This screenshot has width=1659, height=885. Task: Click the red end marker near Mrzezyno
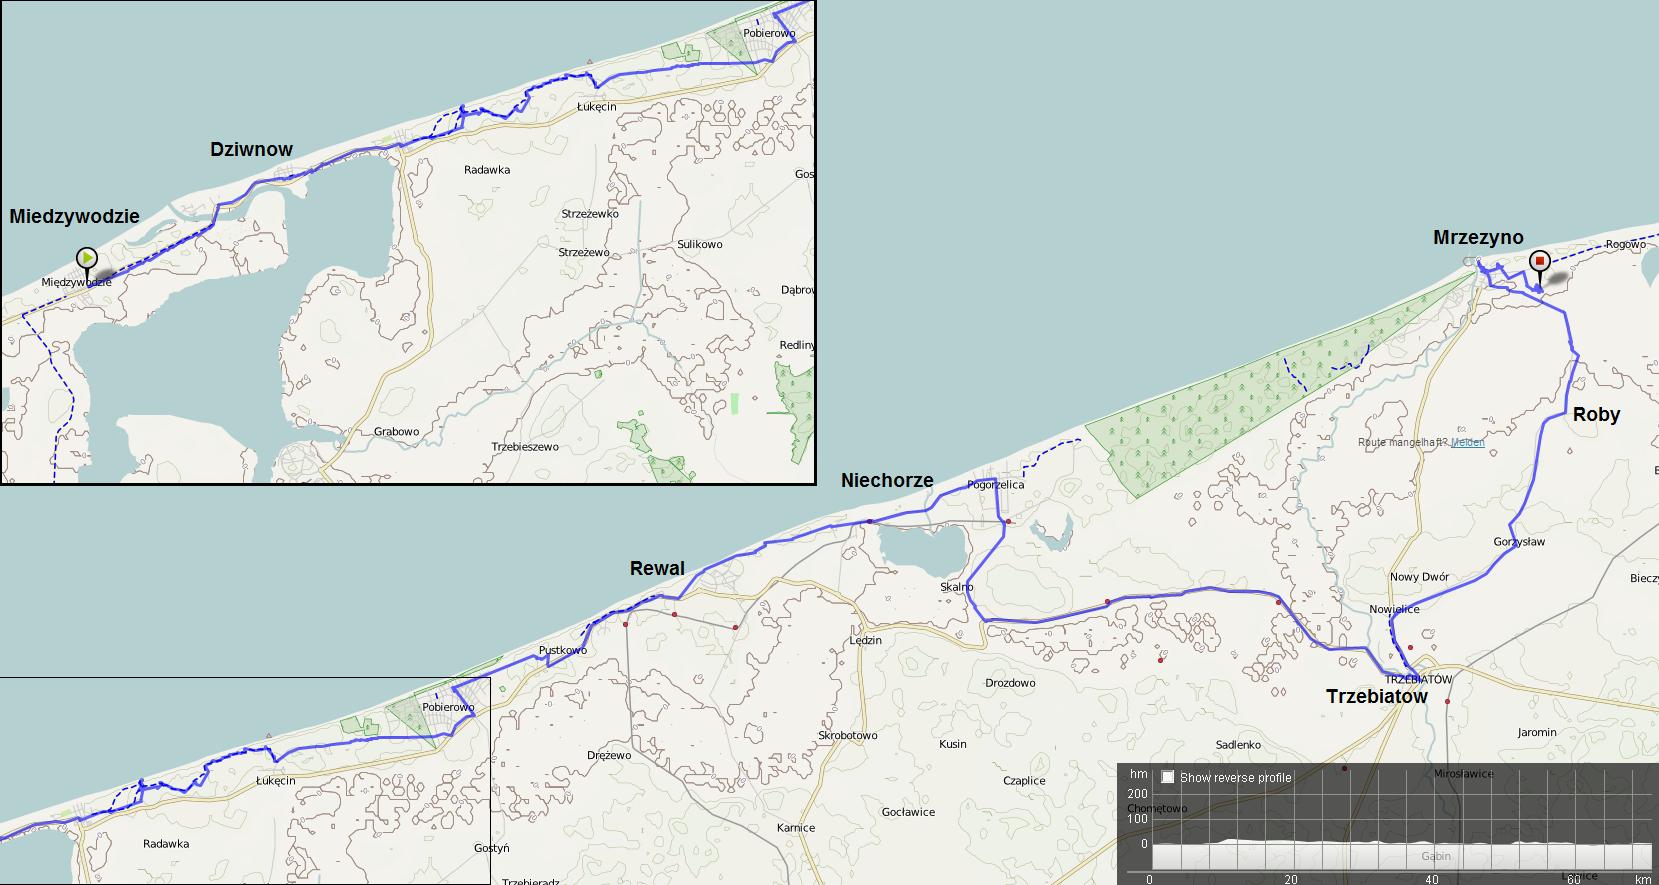[x=1540, y=263]
